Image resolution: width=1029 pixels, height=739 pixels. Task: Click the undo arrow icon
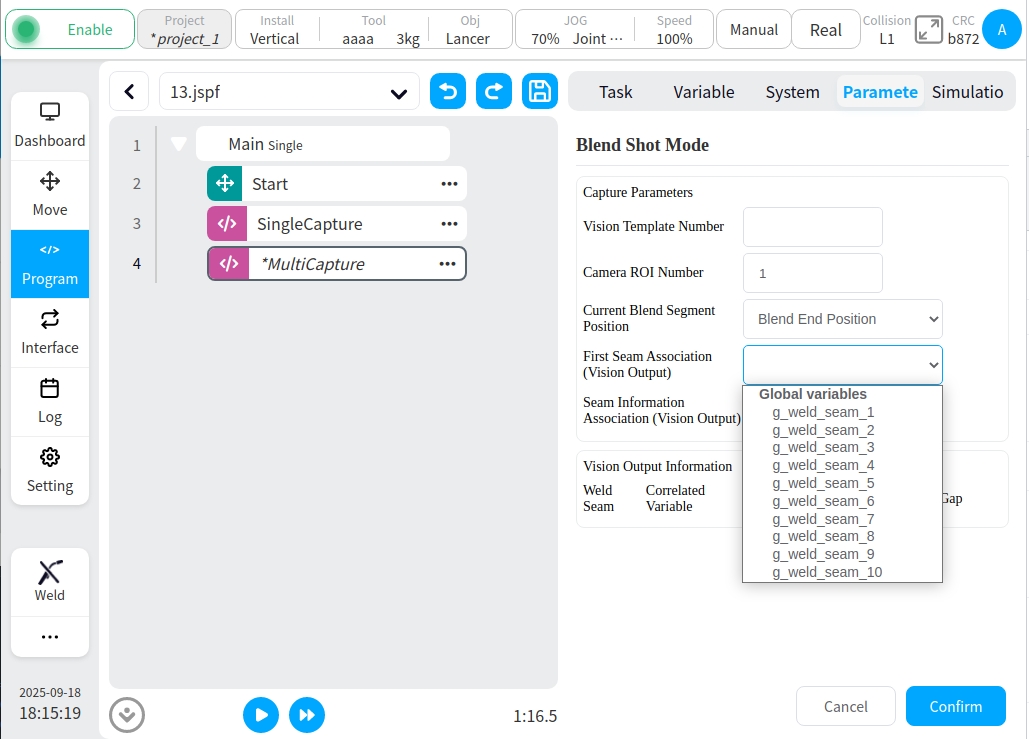[x=448, y=92]
